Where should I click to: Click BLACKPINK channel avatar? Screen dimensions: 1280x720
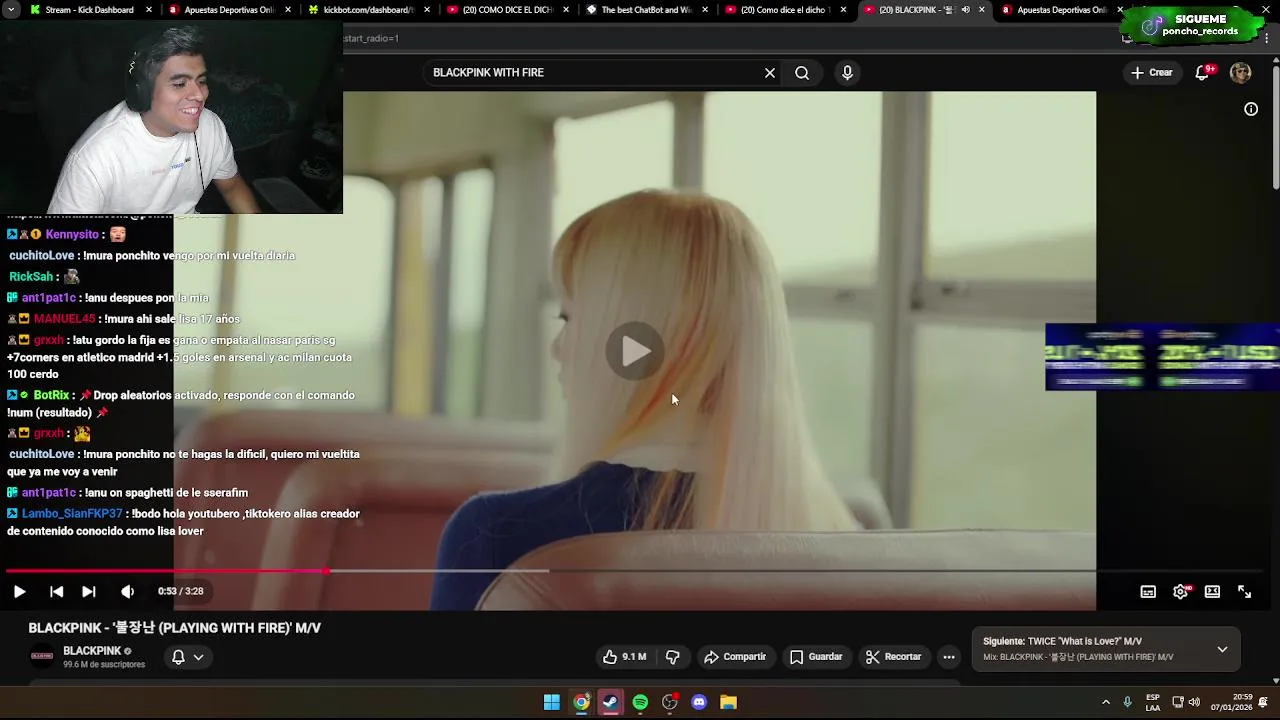point(42,657)
